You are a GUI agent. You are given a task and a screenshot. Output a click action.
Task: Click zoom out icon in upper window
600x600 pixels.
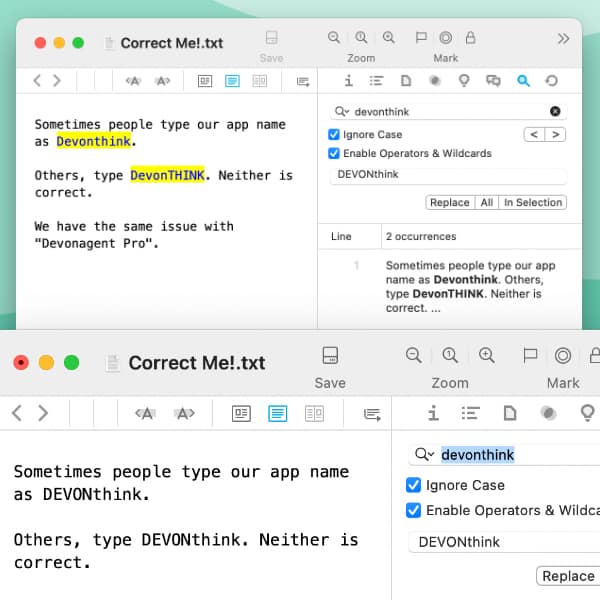tap(334, 38)
